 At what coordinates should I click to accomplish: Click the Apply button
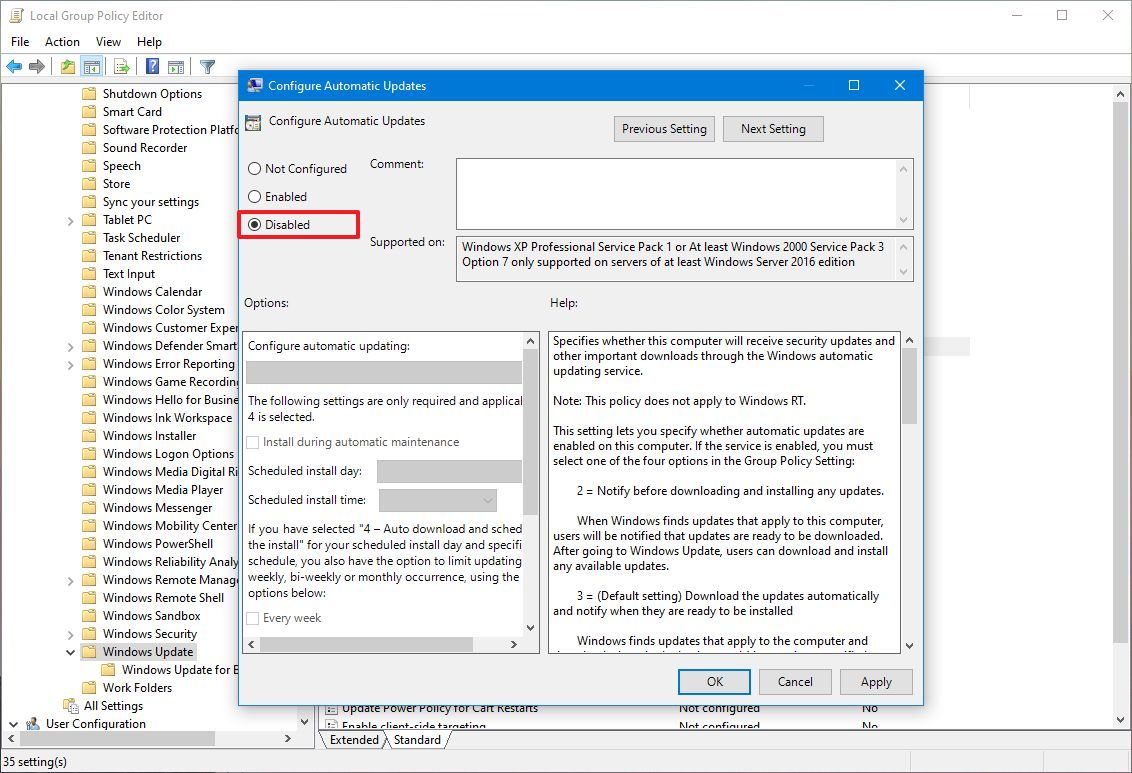pyautogui.click(x=876, y=681)
